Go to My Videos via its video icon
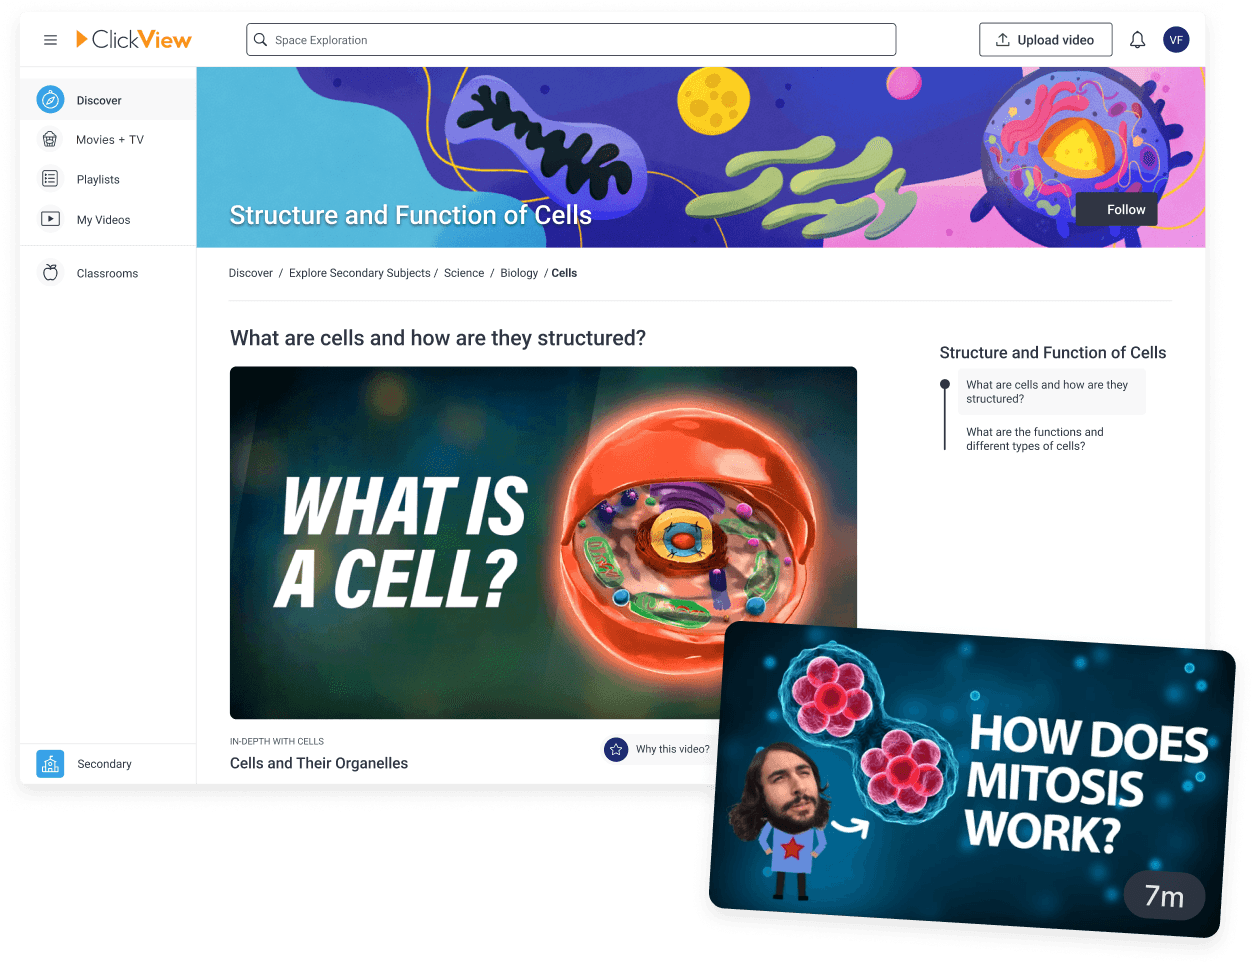 [50, 219]
